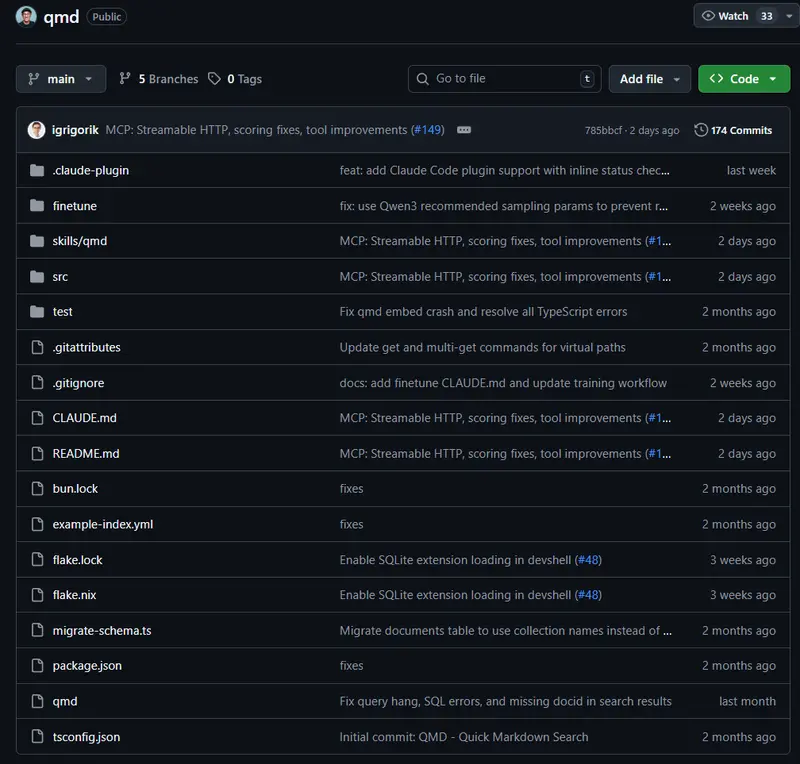Open commit hash 785bbcf
The image size is (800, 764).
[x=604, y=131]
